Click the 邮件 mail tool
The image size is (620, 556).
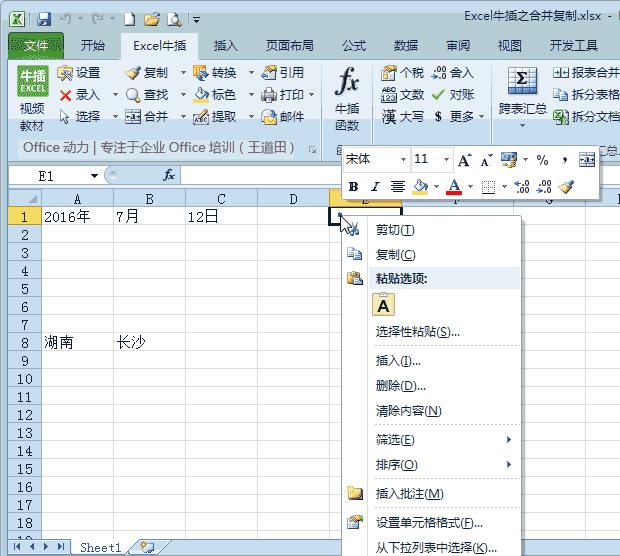(282, 117)
